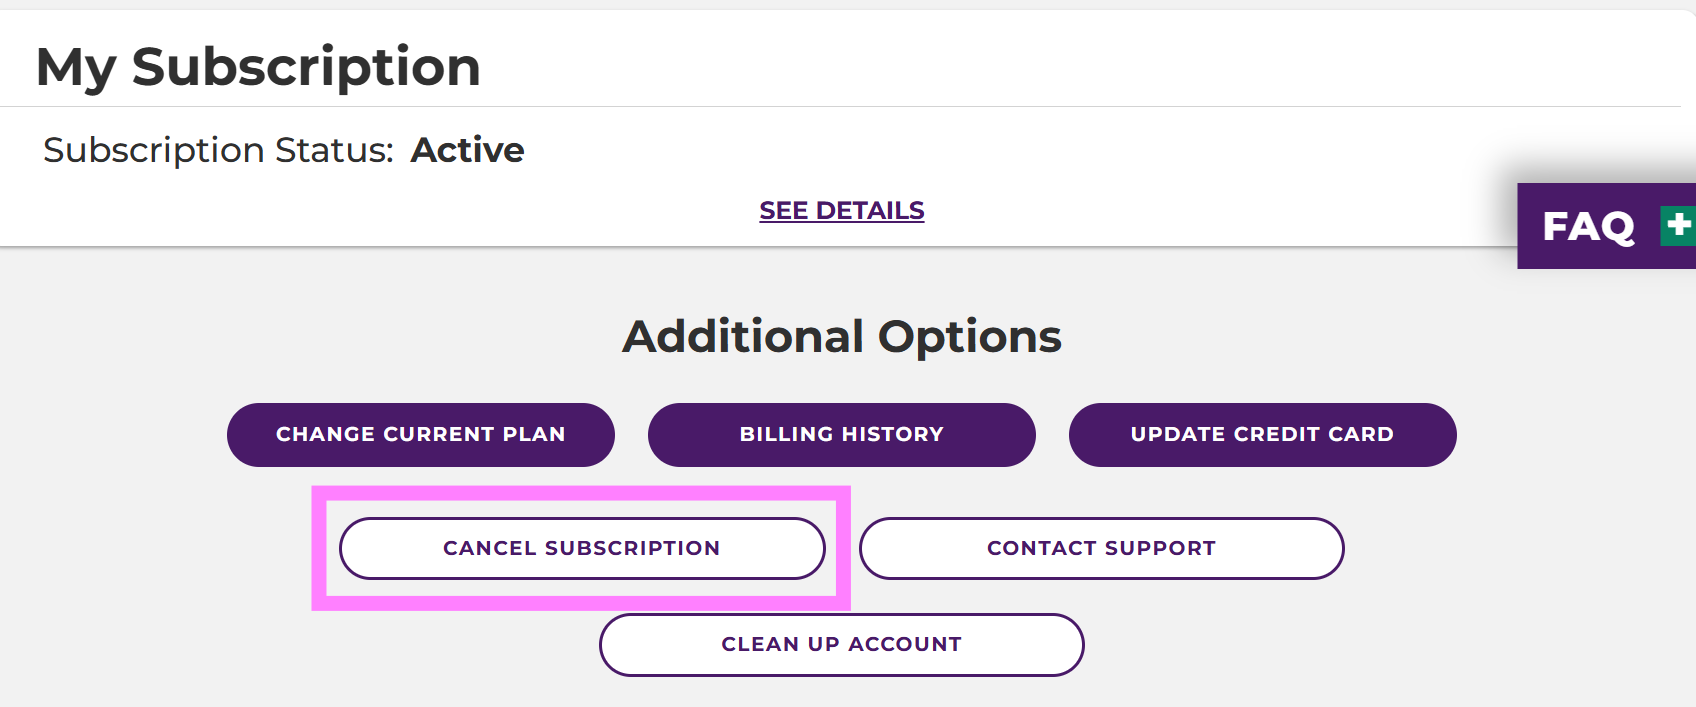The image size is (1696, 707).
Task: Click the white FAQ text label
Action: [x=1588, y=226]
